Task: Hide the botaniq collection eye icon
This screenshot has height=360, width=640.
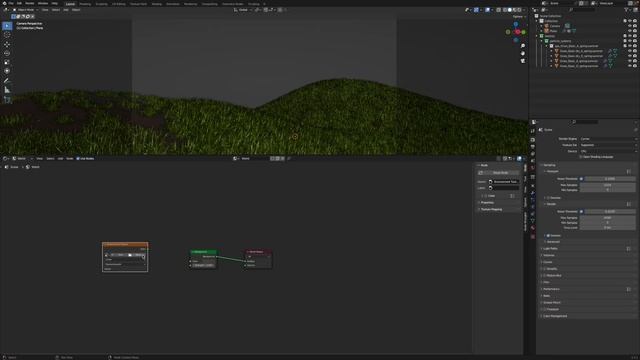Action: (630, 36)
